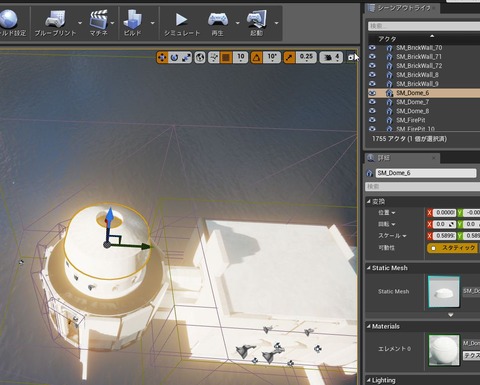Viewport: 480px width, 385px height.
Task: Edit actor name field SM_Dome_6
Action: click(x=426, y=173)
